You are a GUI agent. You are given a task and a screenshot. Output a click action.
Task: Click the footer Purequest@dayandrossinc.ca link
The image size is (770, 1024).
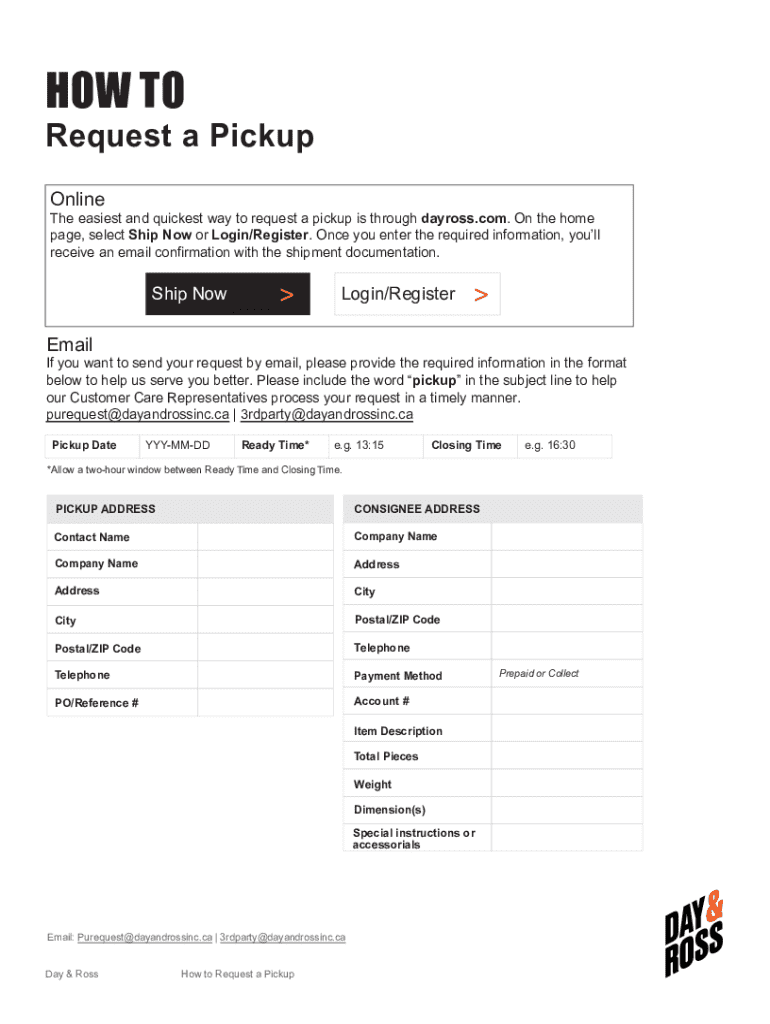145,938
